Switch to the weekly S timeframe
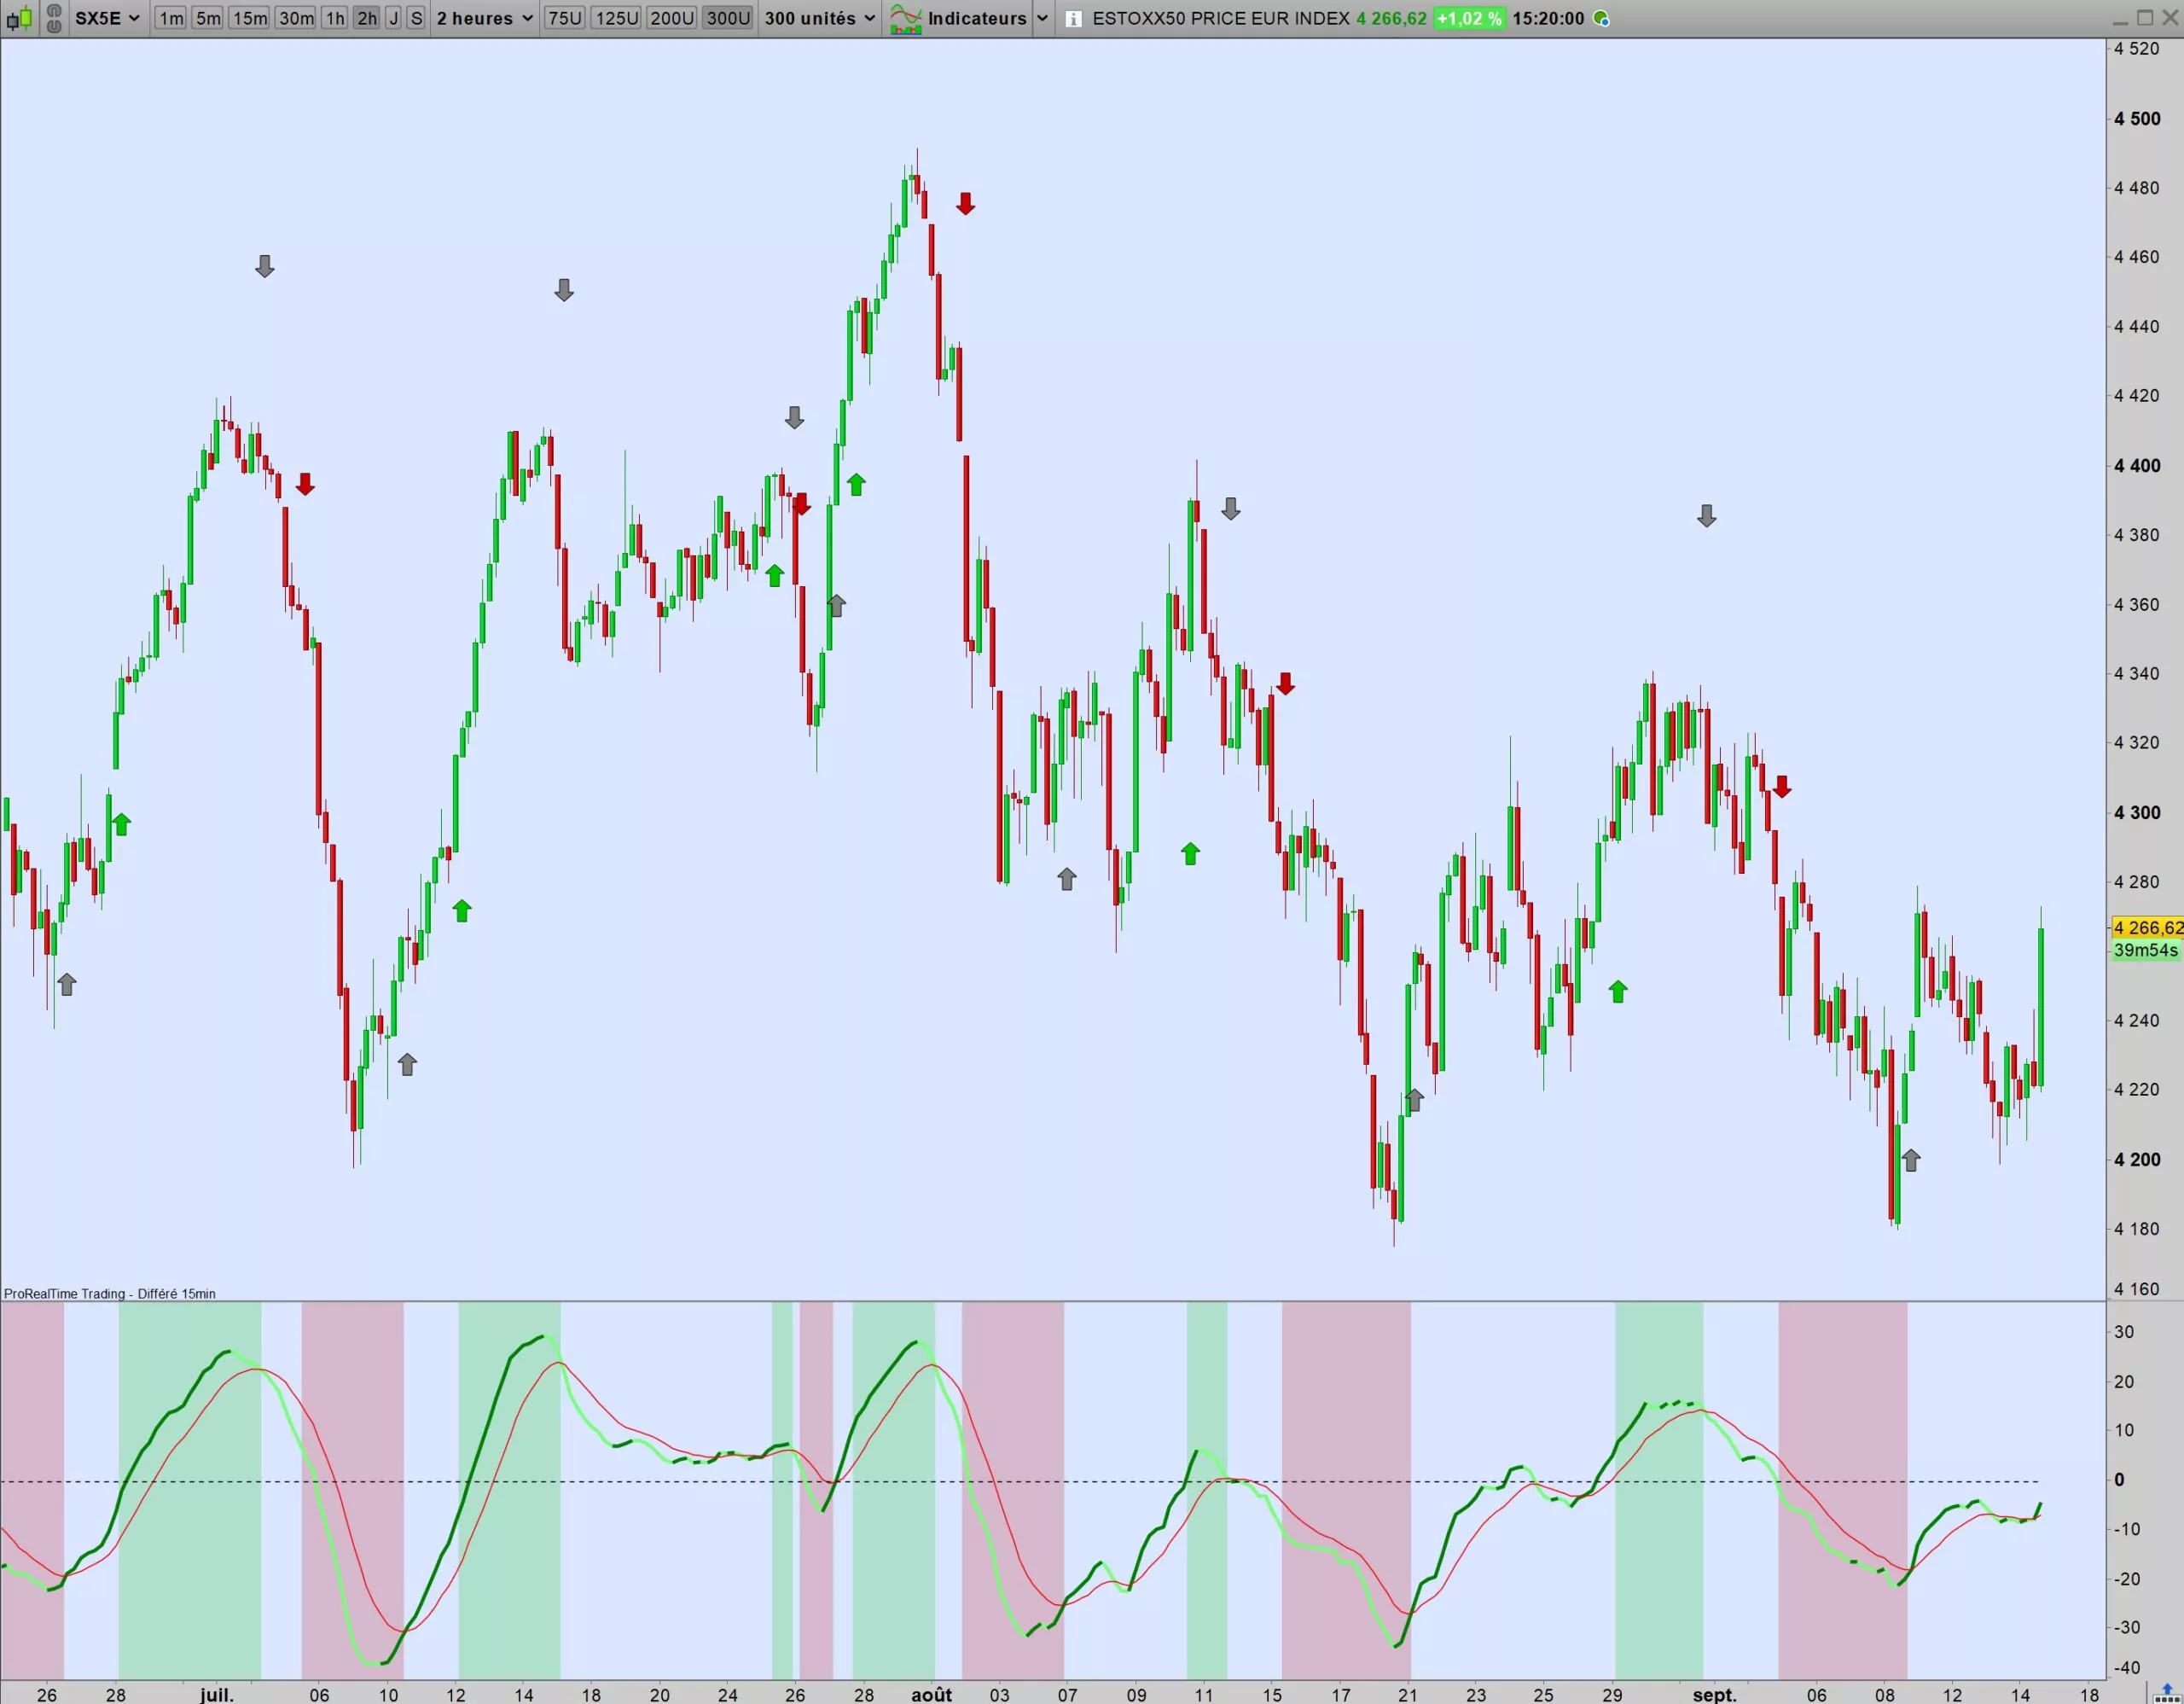Screen dimensions: 2184x1704 [417, 18]
